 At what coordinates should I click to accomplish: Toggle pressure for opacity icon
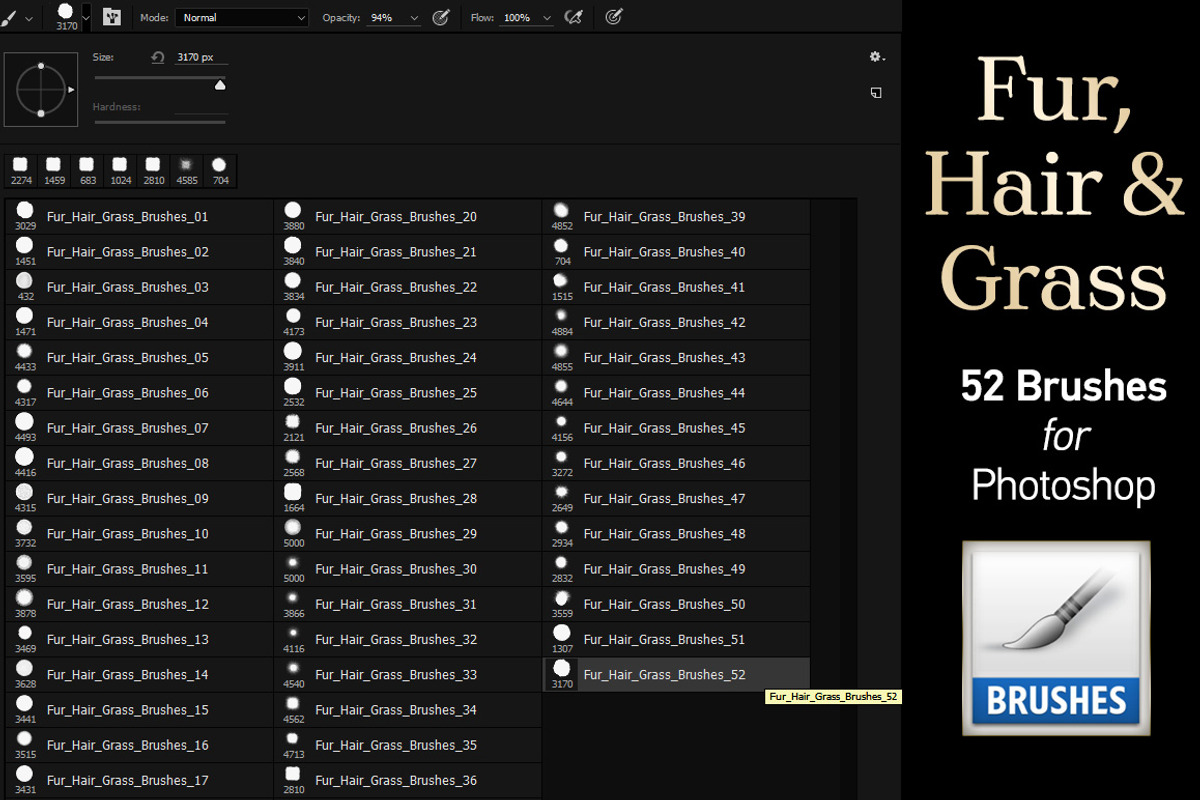coord(440,17)
